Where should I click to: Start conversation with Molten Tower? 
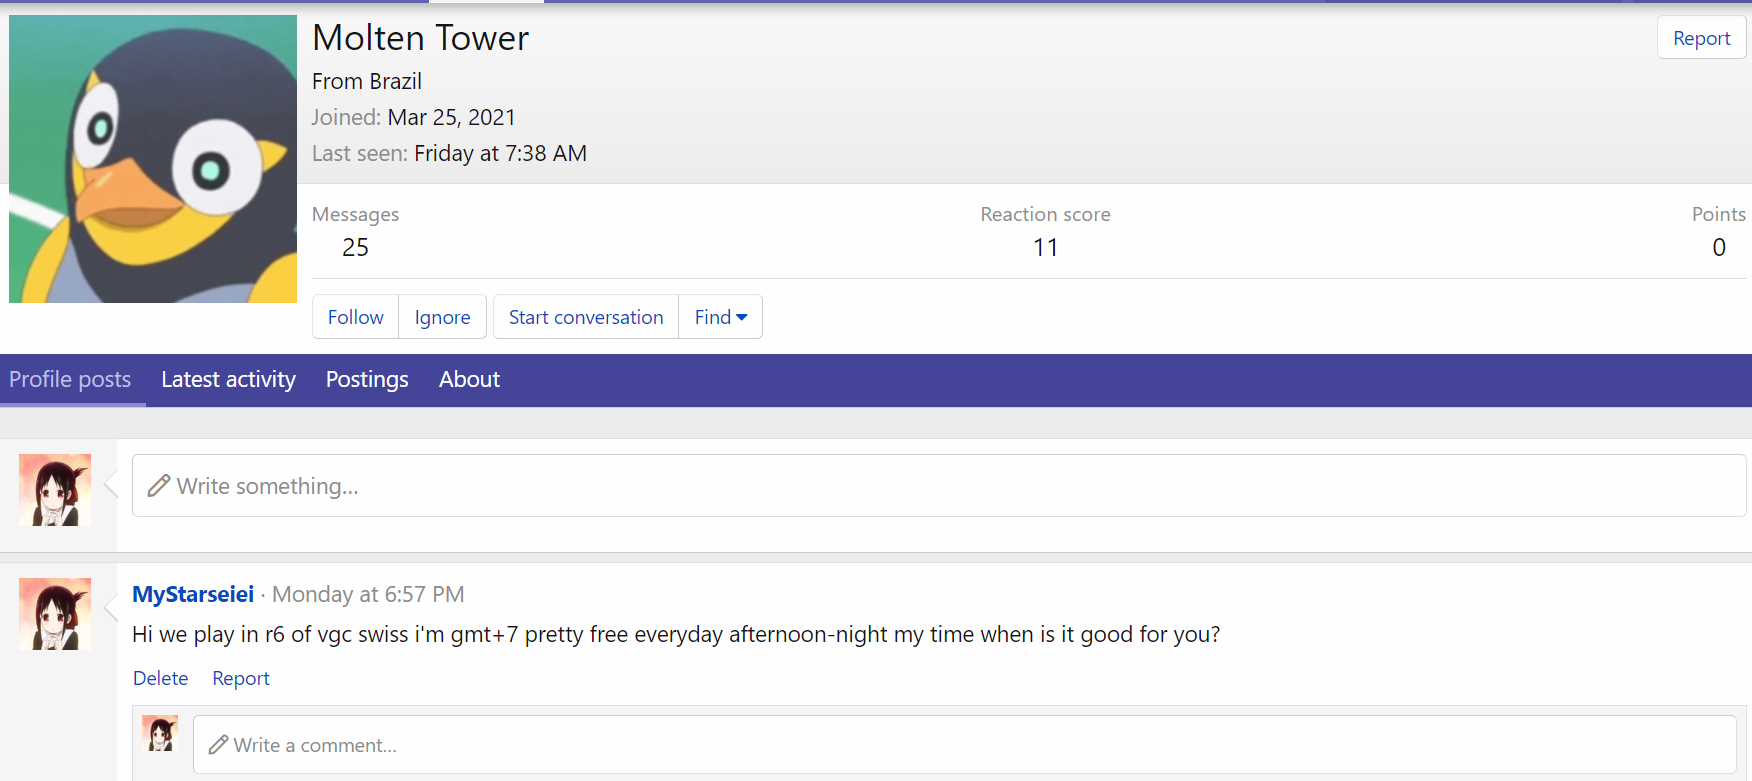[586, 317]
